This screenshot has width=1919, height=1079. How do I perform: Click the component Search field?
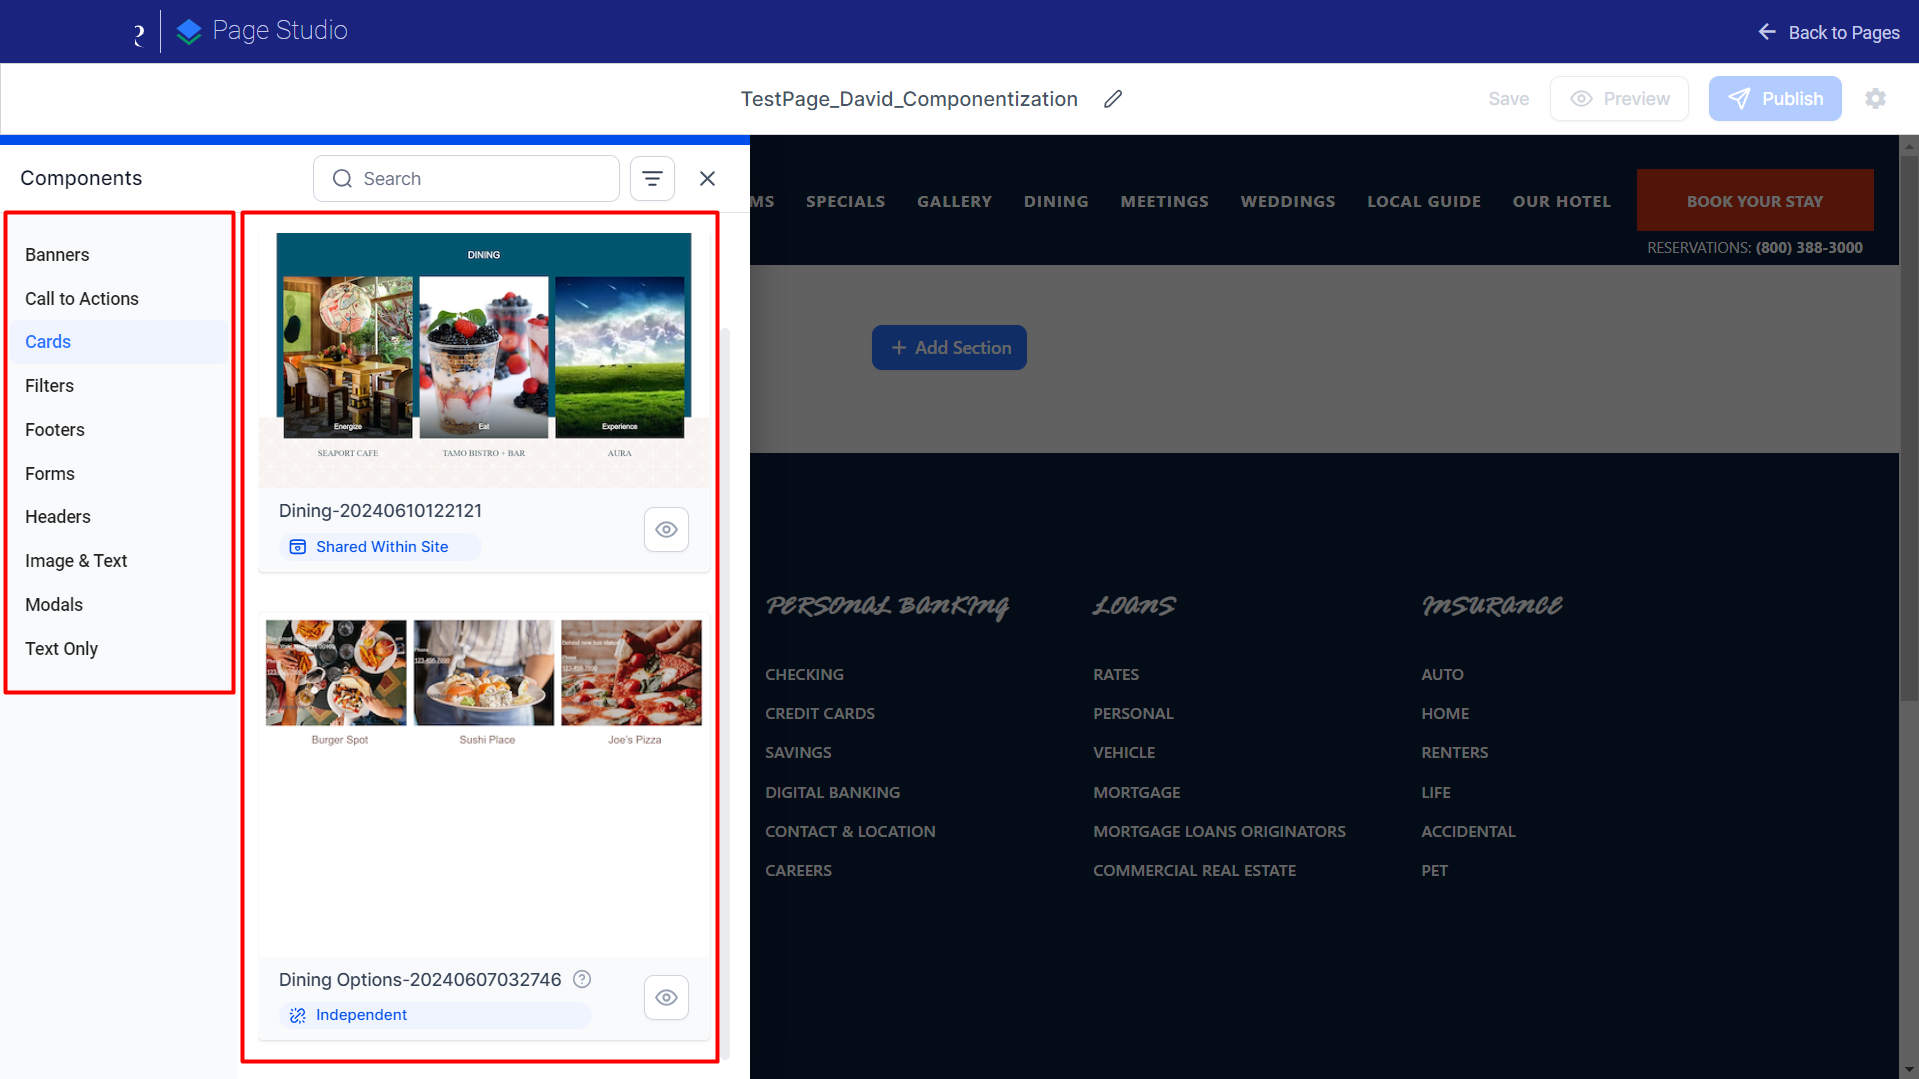466,178
